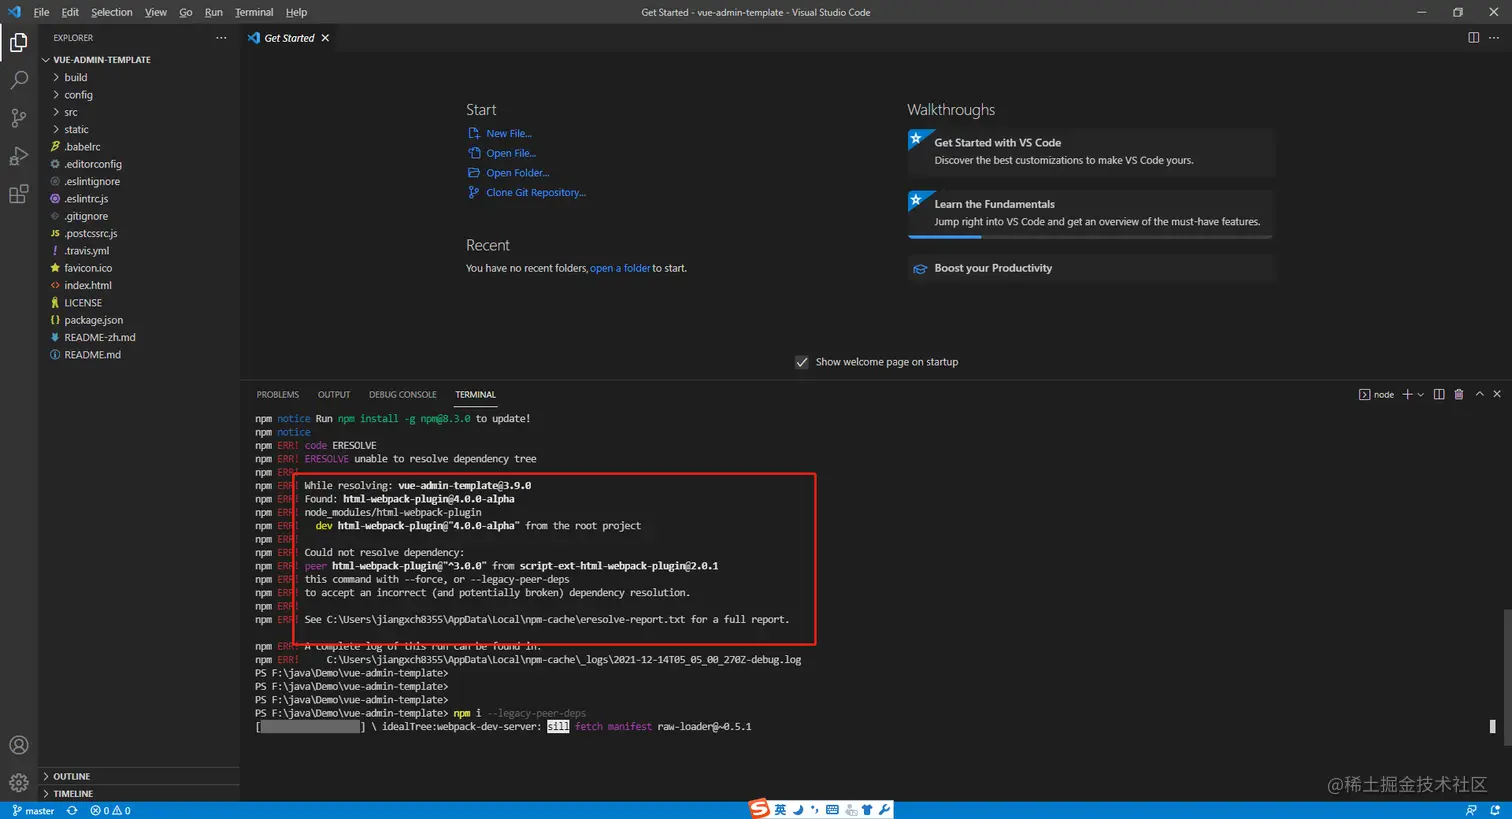1512x819 pixels.
Task: Switch to the Debug Console tab
Action: (403, 394)
